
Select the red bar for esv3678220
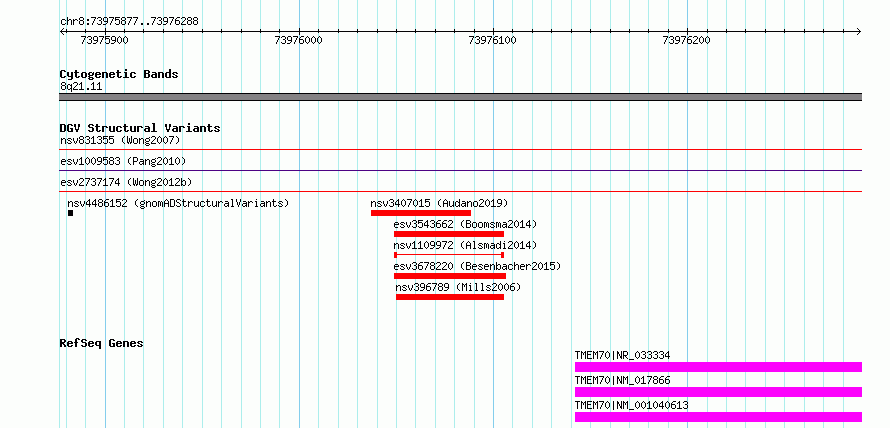click(x=450, y=276)
